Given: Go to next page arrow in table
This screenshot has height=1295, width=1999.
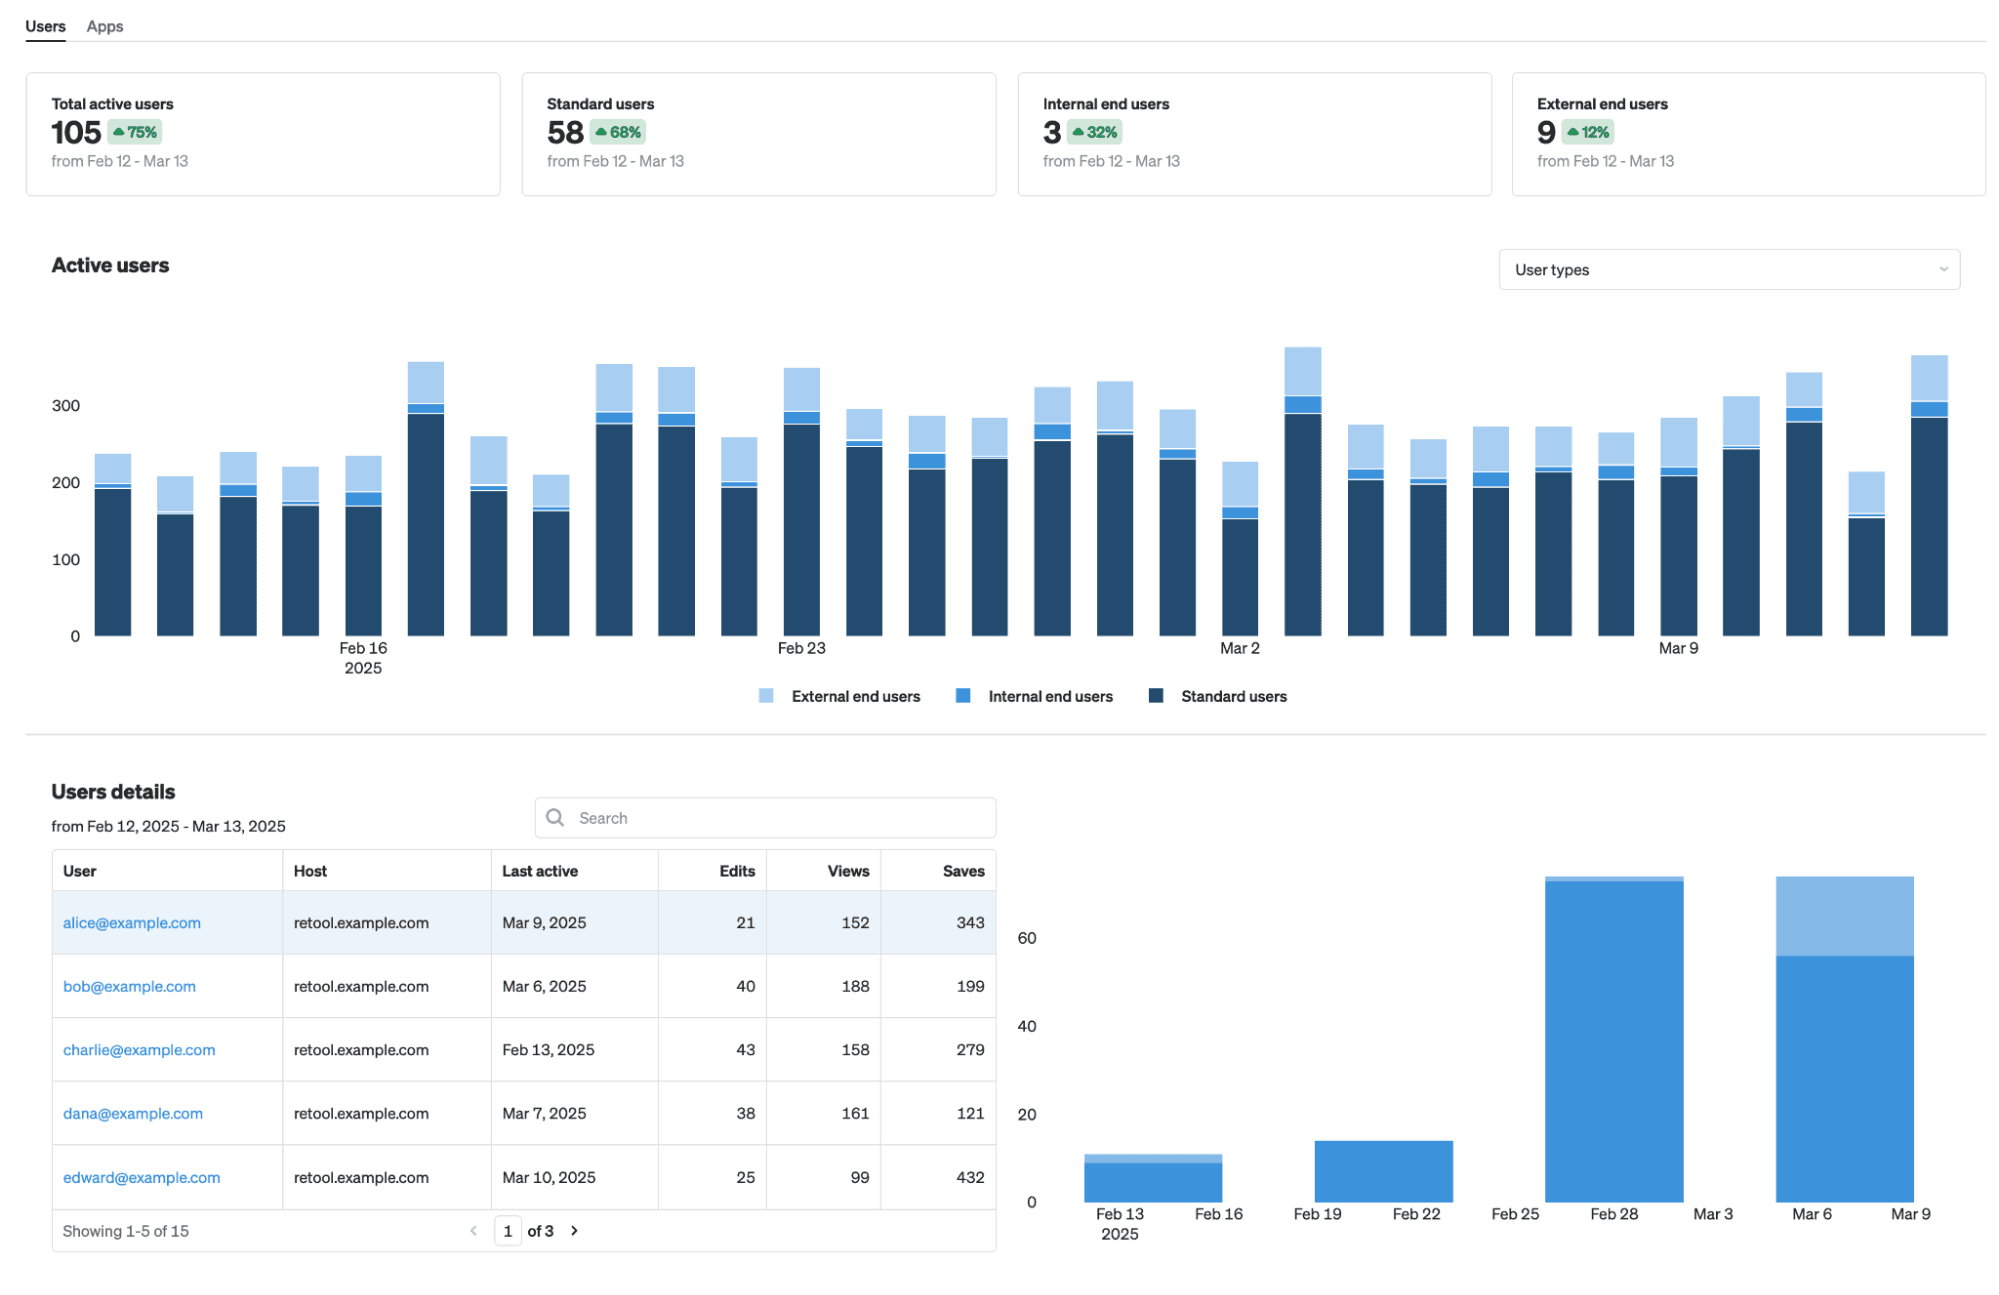Looking at the screenshot, I should point(574,1230).
